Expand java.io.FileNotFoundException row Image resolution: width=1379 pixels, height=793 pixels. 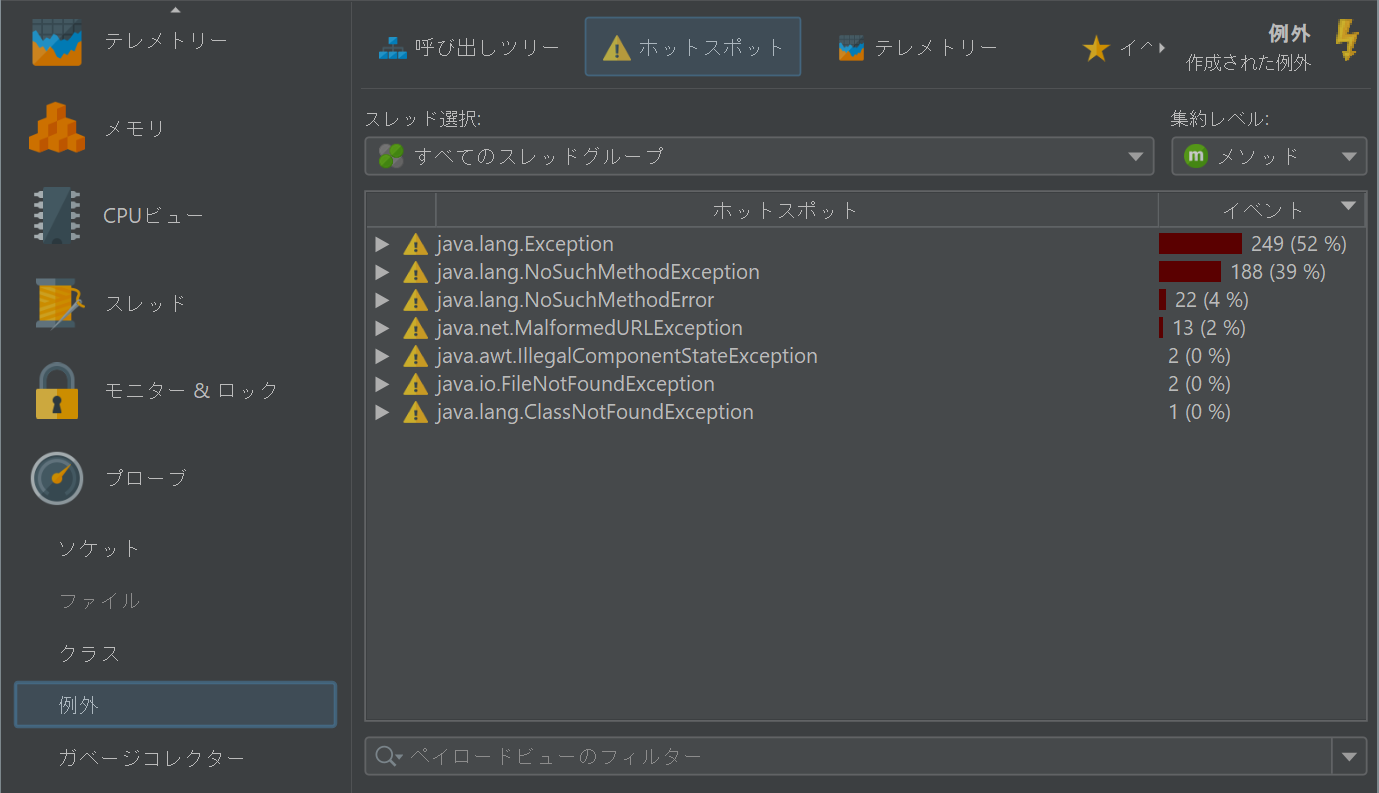(381, 384)
